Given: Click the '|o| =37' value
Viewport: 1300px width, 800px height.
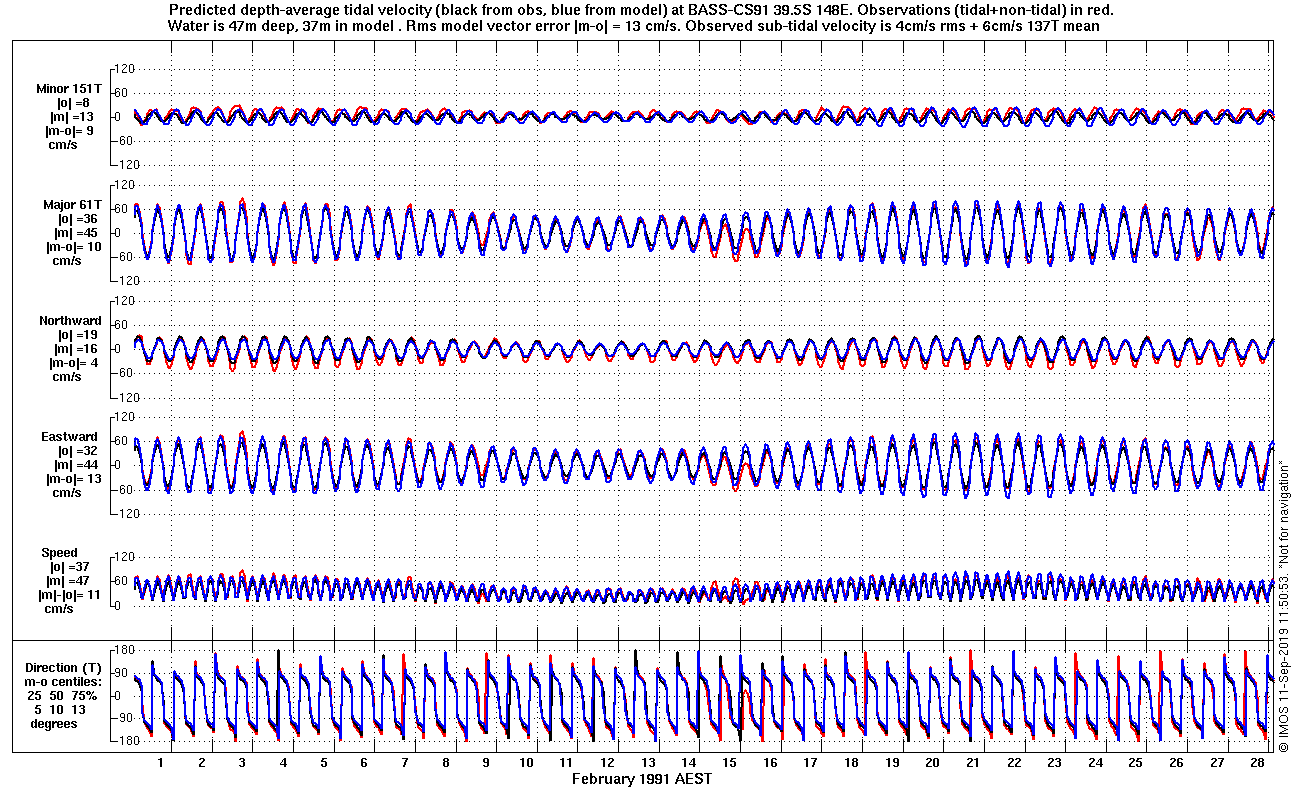Looking at the screenshot, I should [x=70, y=567].
